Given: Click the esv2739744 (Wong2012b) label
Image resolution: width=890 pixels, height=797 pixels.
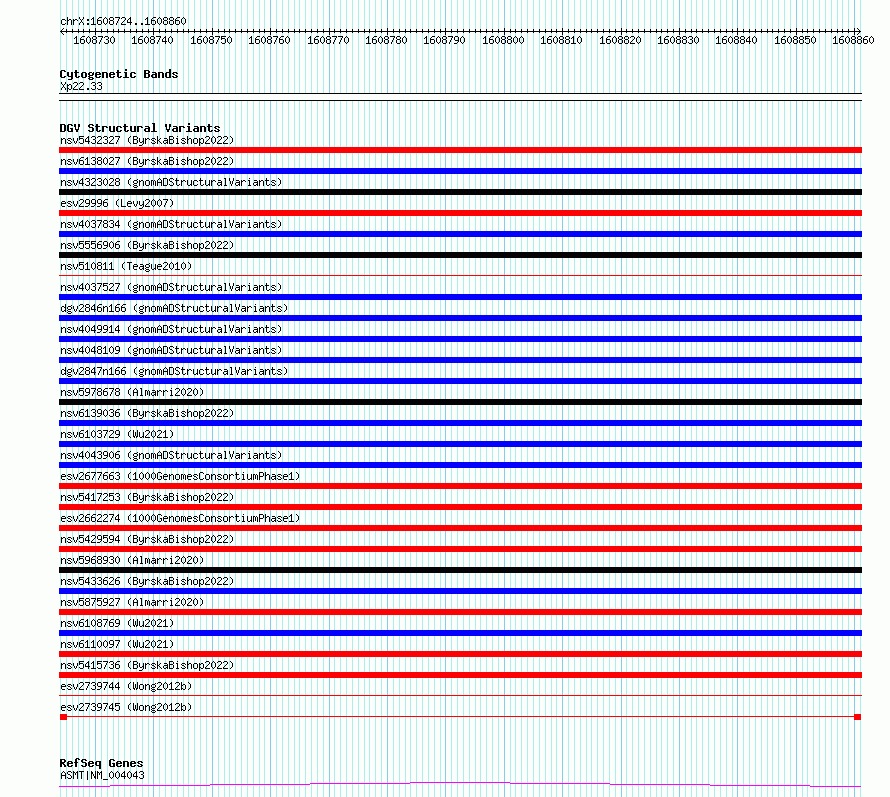Looking at the screenshot, I should point(126,686).
